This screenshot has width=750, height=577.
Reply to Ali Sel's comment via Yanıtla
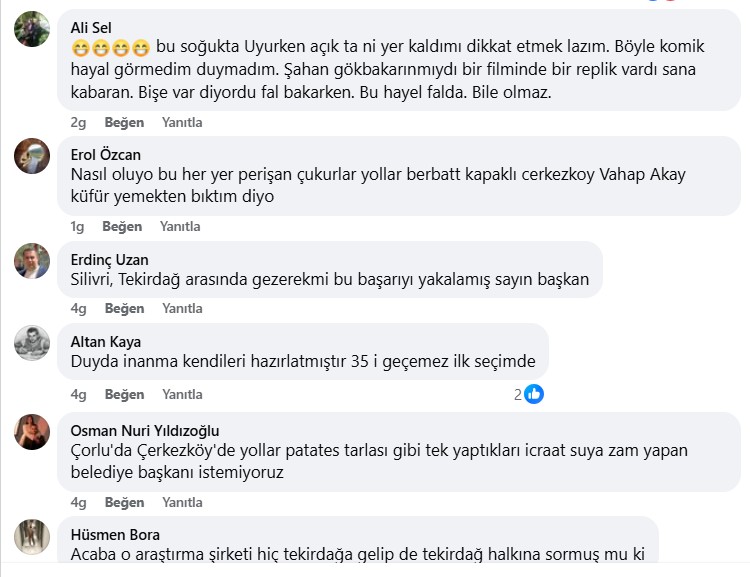182,122
